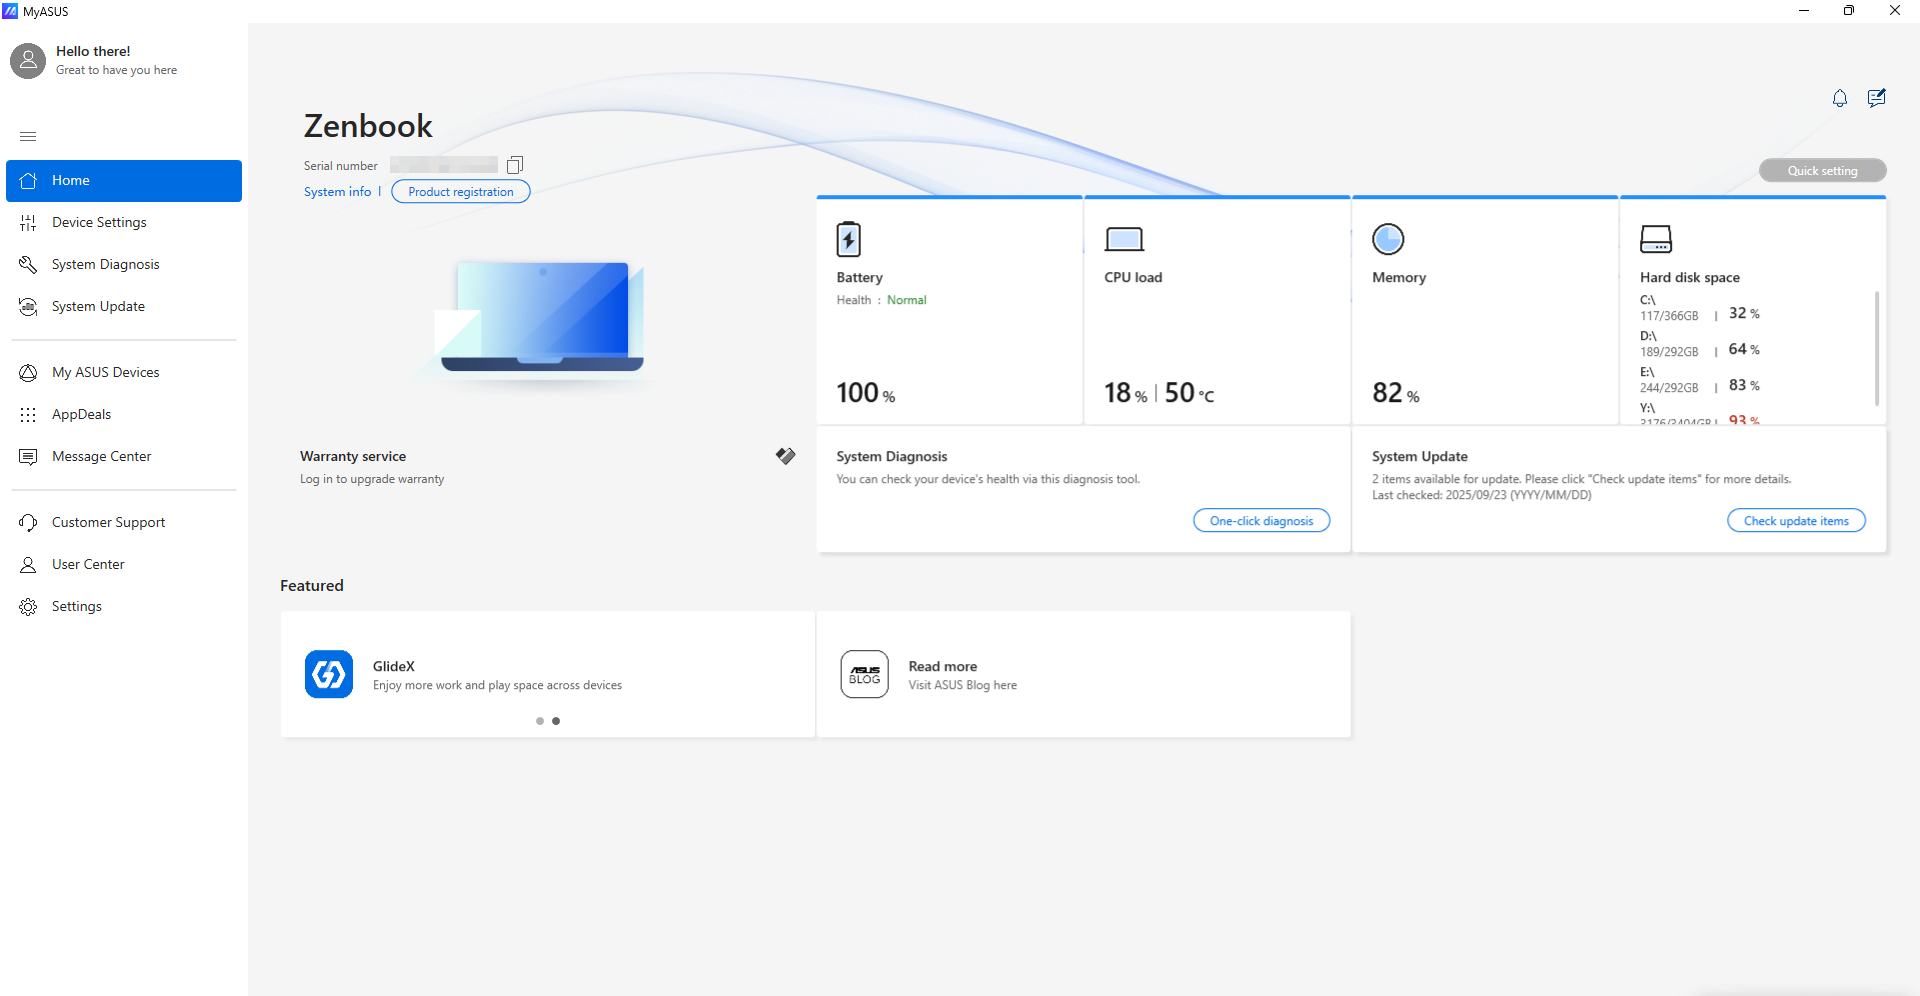Viewport: 1920px width, 996px height.
Task: Click the Memory pie chart icon
Action: pos(1388,239)
